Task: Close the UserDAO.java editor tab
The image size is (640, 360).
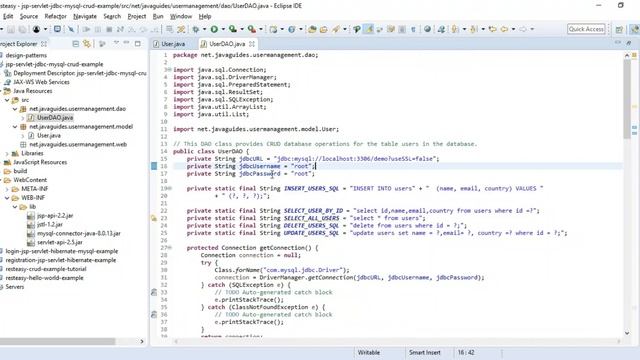Action: point(252,44)
